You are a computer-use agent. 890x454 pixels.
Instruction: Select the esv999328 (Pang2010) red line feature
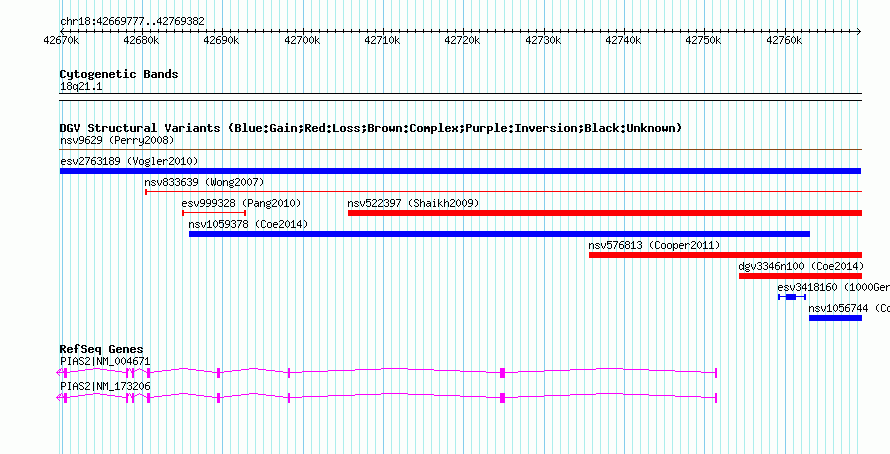pyautogui.click(x=214, y=213)
